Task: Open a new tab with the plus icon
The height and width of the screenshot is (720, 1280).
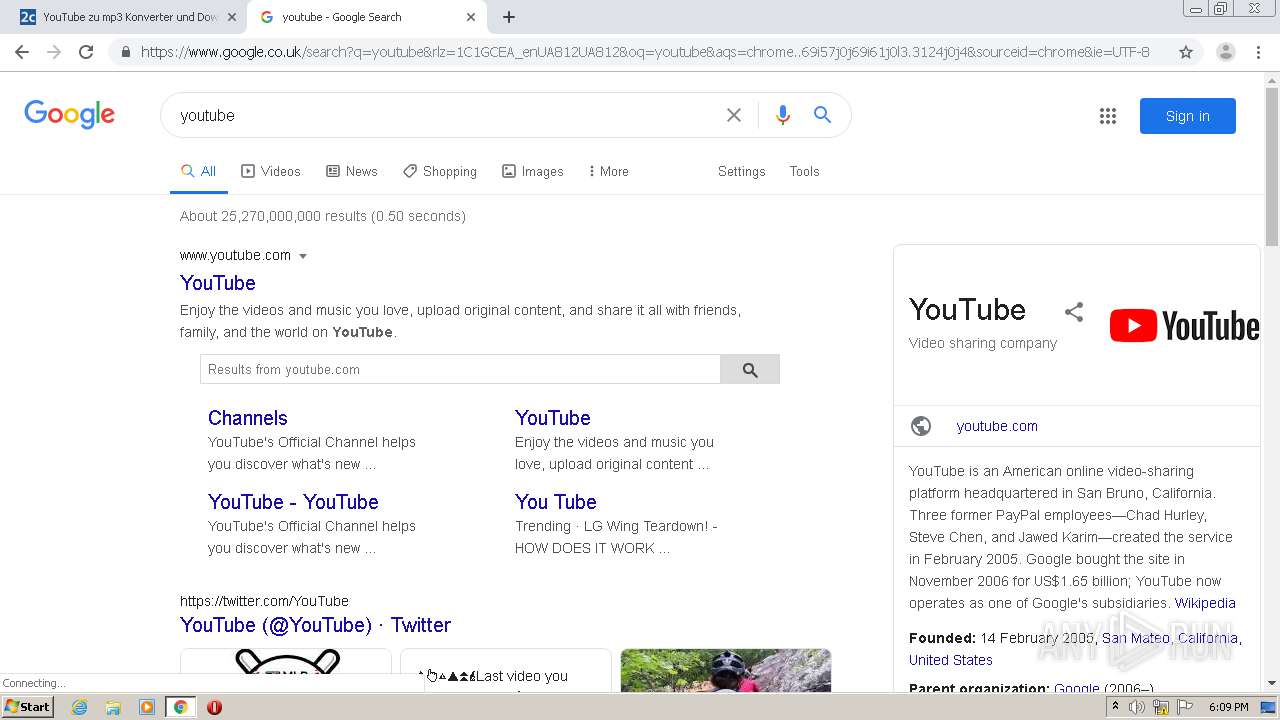Action: pos(509,17)
